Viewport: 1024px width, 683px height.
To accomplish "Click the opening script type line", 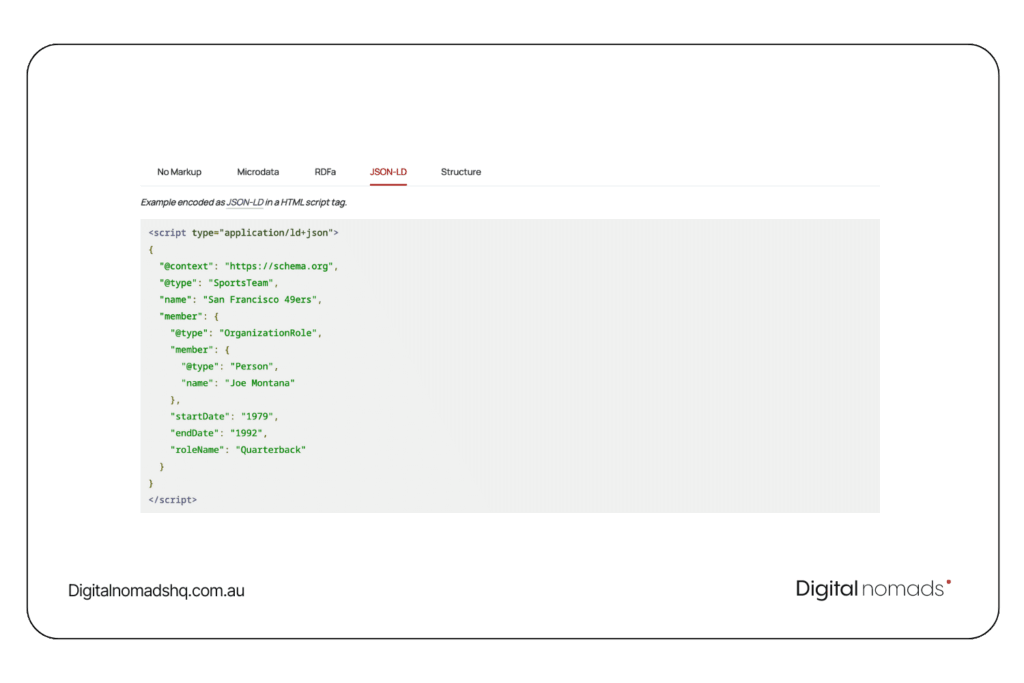I will coord(243,233).
